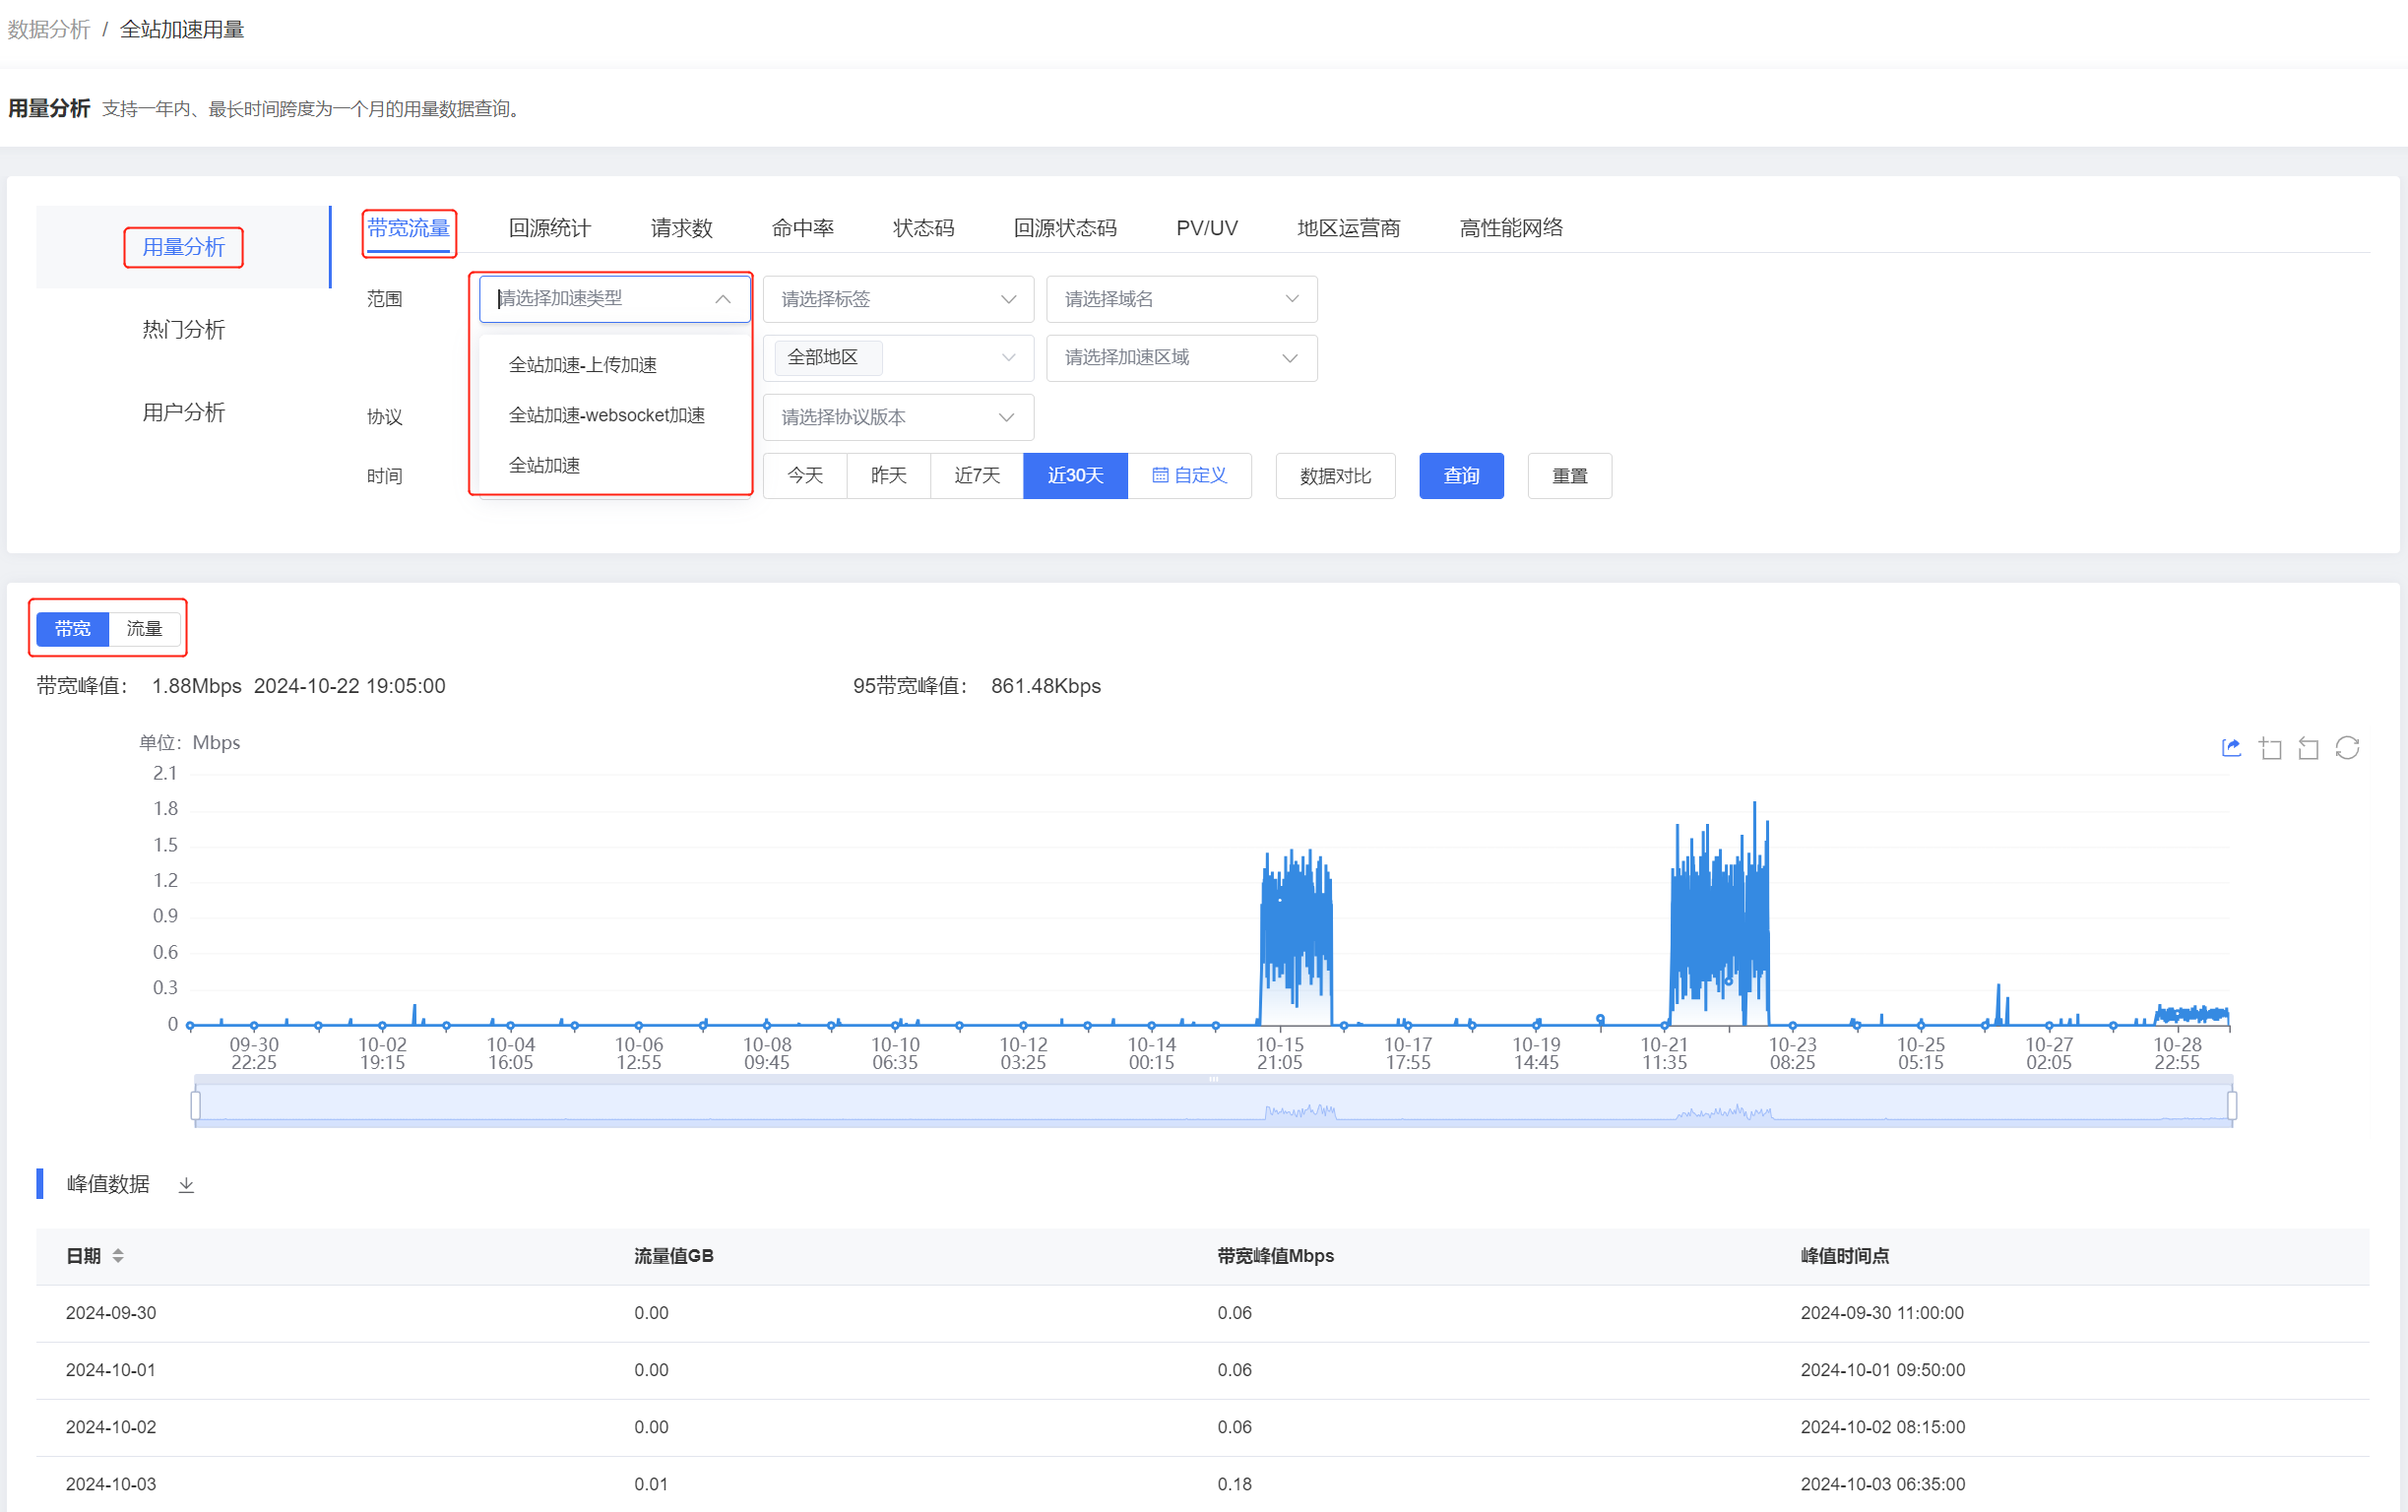Open 热门分析 in side menu

pos(183,330)
